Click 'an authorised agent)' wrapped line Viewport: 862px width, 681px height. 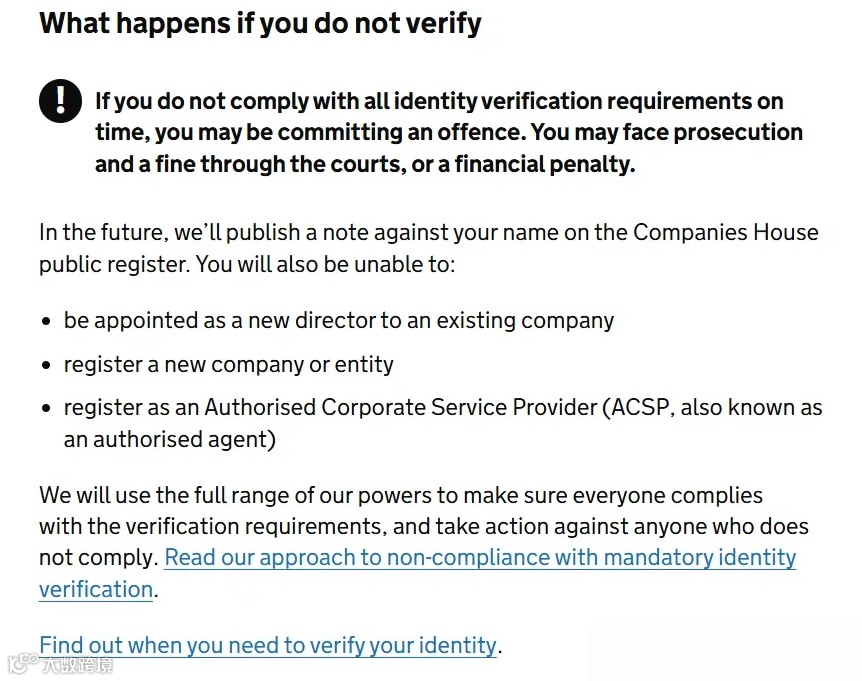point(170,440)
